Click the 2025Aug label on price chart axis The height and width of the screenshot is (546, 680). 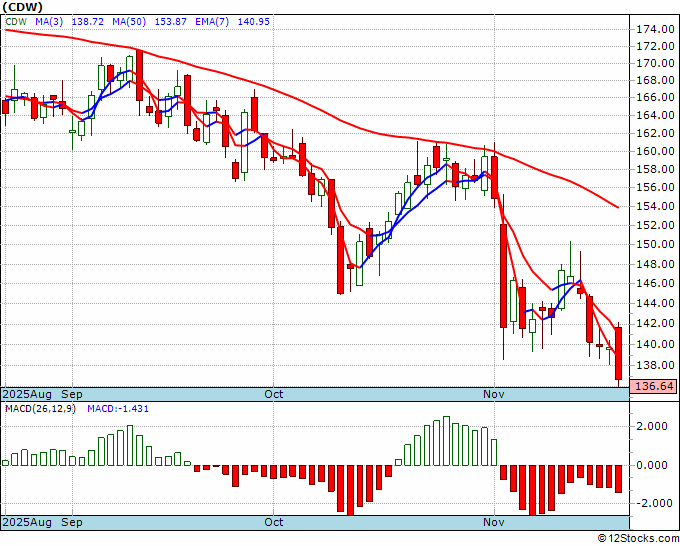27,394
